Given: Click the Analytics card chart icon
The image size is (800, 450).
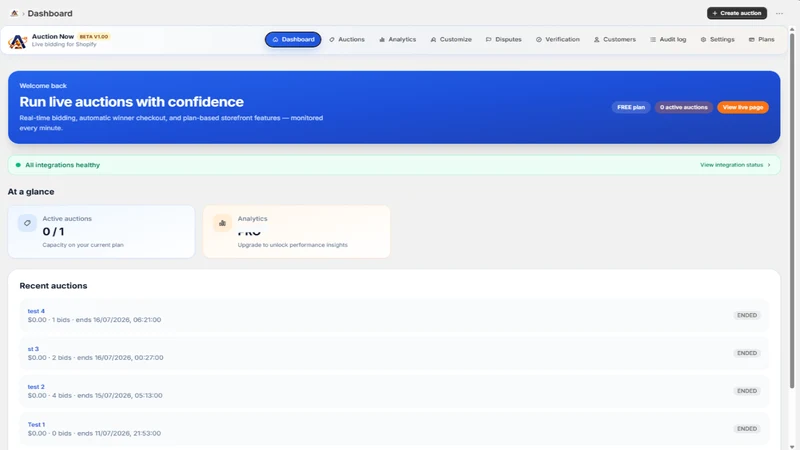Looking at the screenshot, I should coord(222,223).
